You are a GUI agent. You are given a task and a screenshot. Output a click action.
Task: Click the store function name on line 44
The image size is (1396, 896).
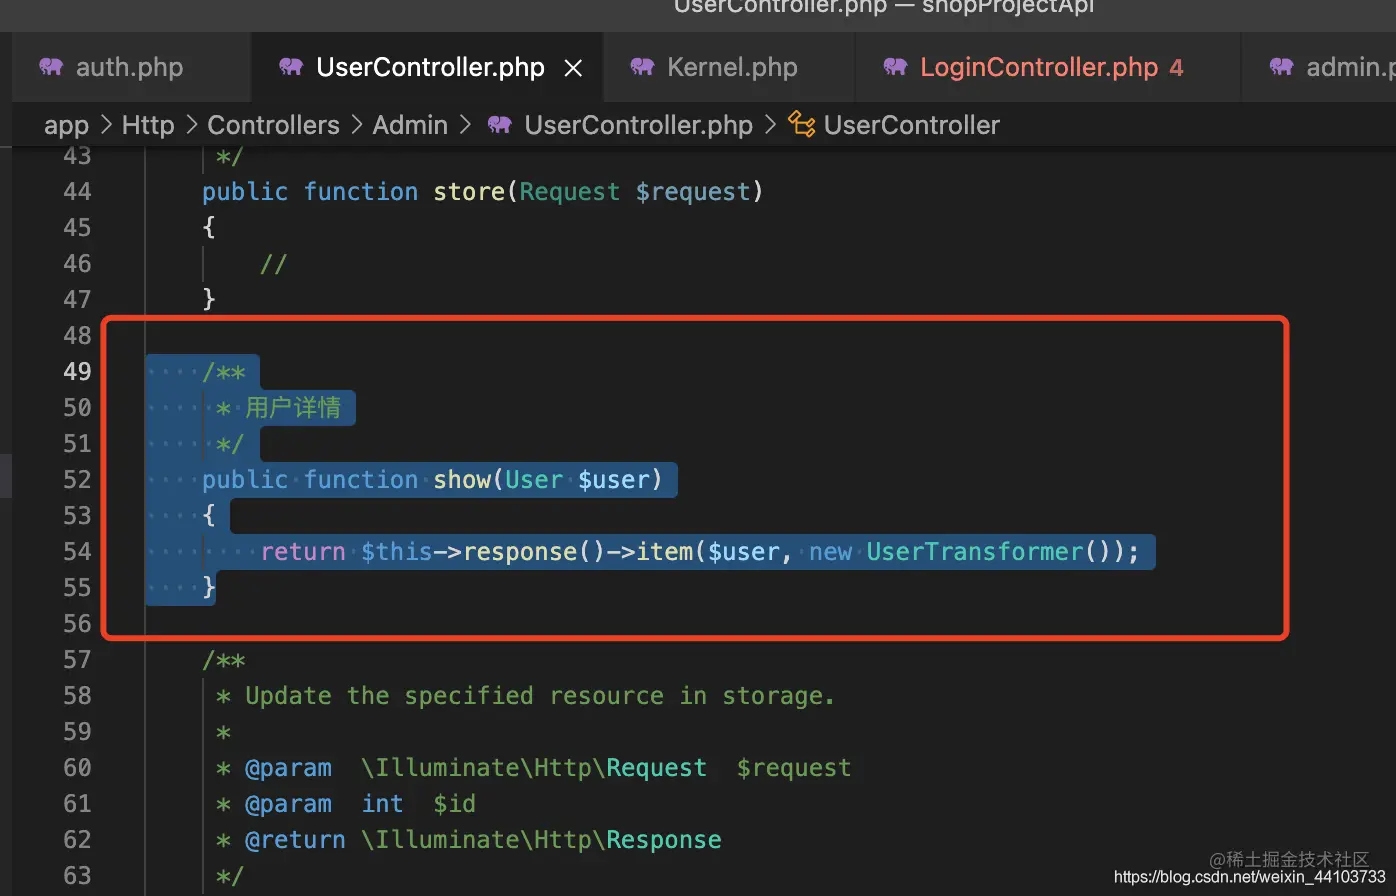coord(469,191)
